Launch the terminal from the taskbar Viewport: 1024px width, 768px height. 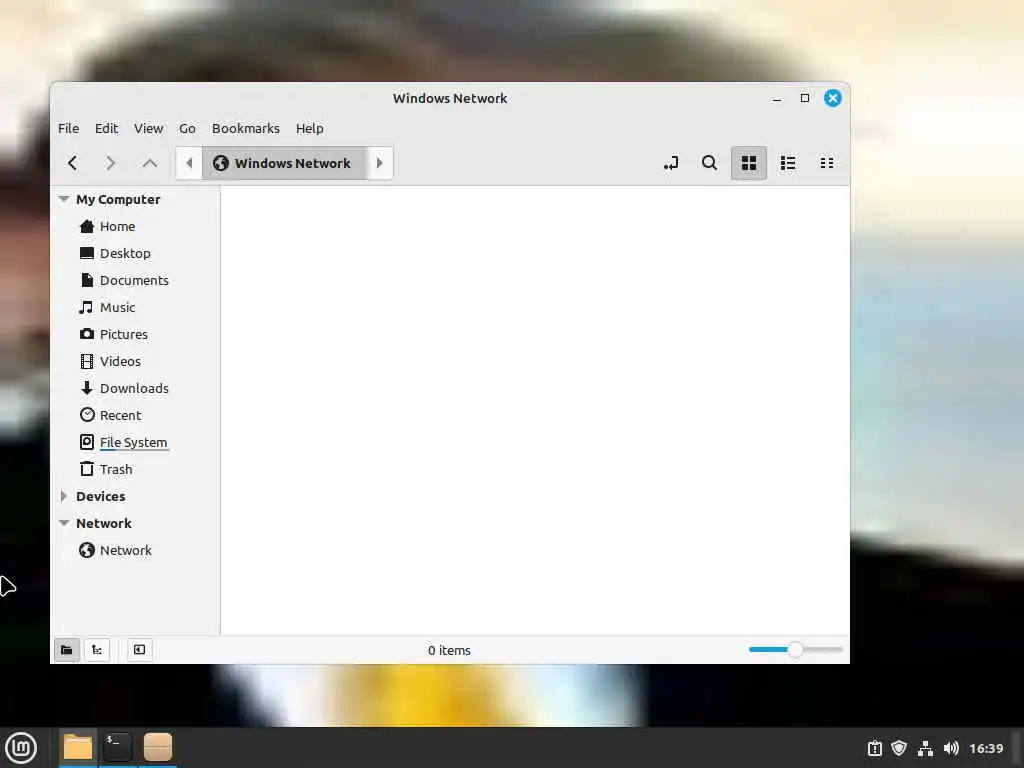point(118,747)
